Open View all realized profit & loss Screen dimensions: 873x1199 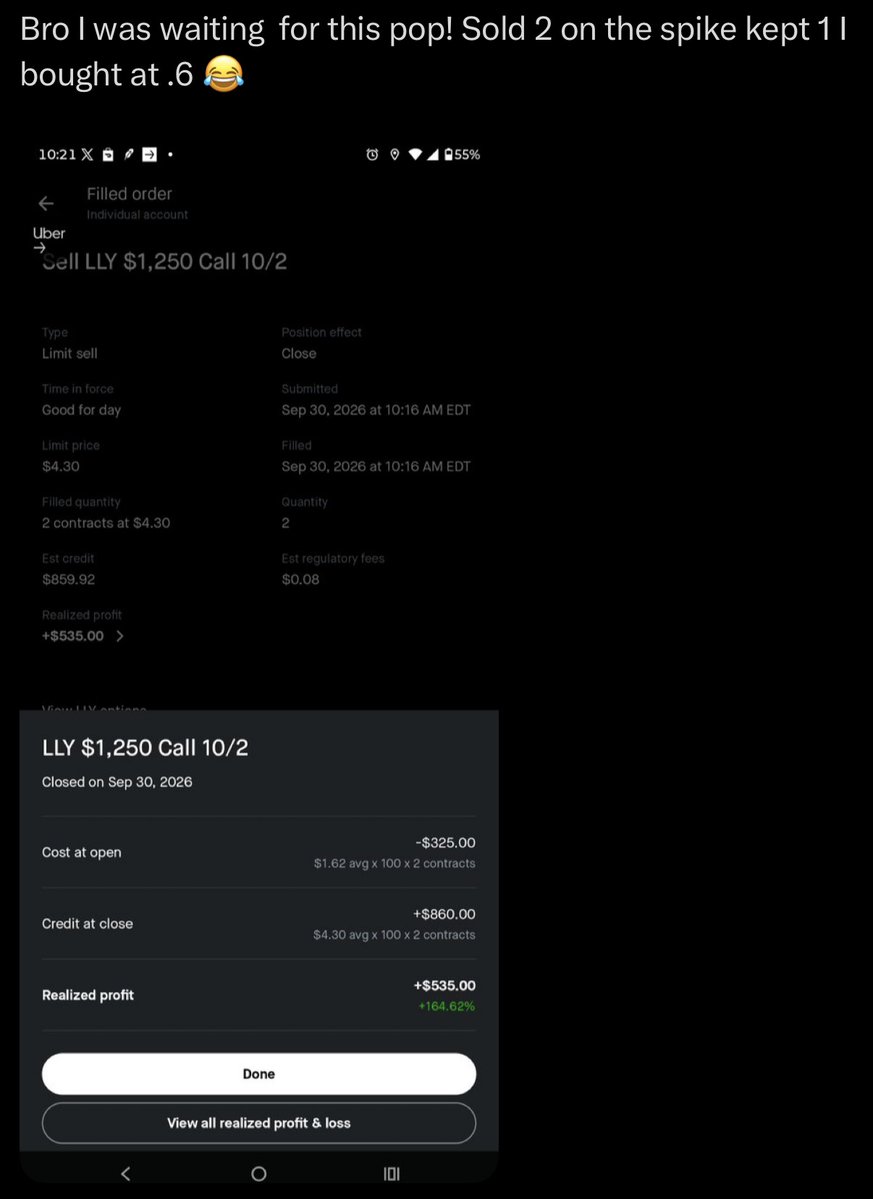click(258, 1123)
